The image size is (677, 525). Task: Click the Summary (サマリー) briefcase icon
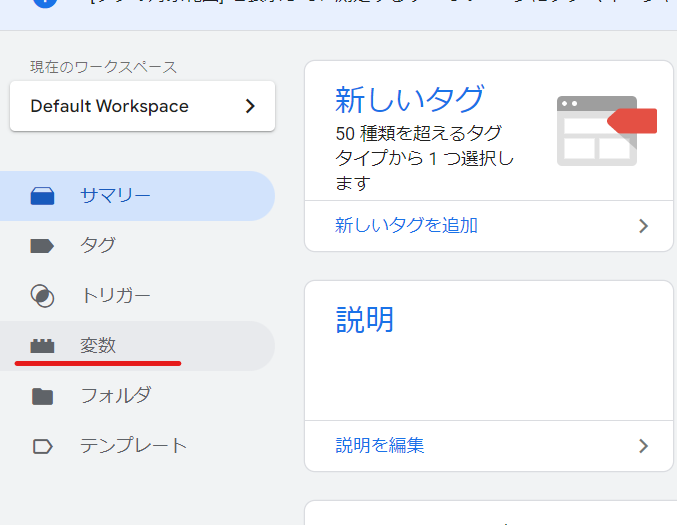[x=42, y=196]
